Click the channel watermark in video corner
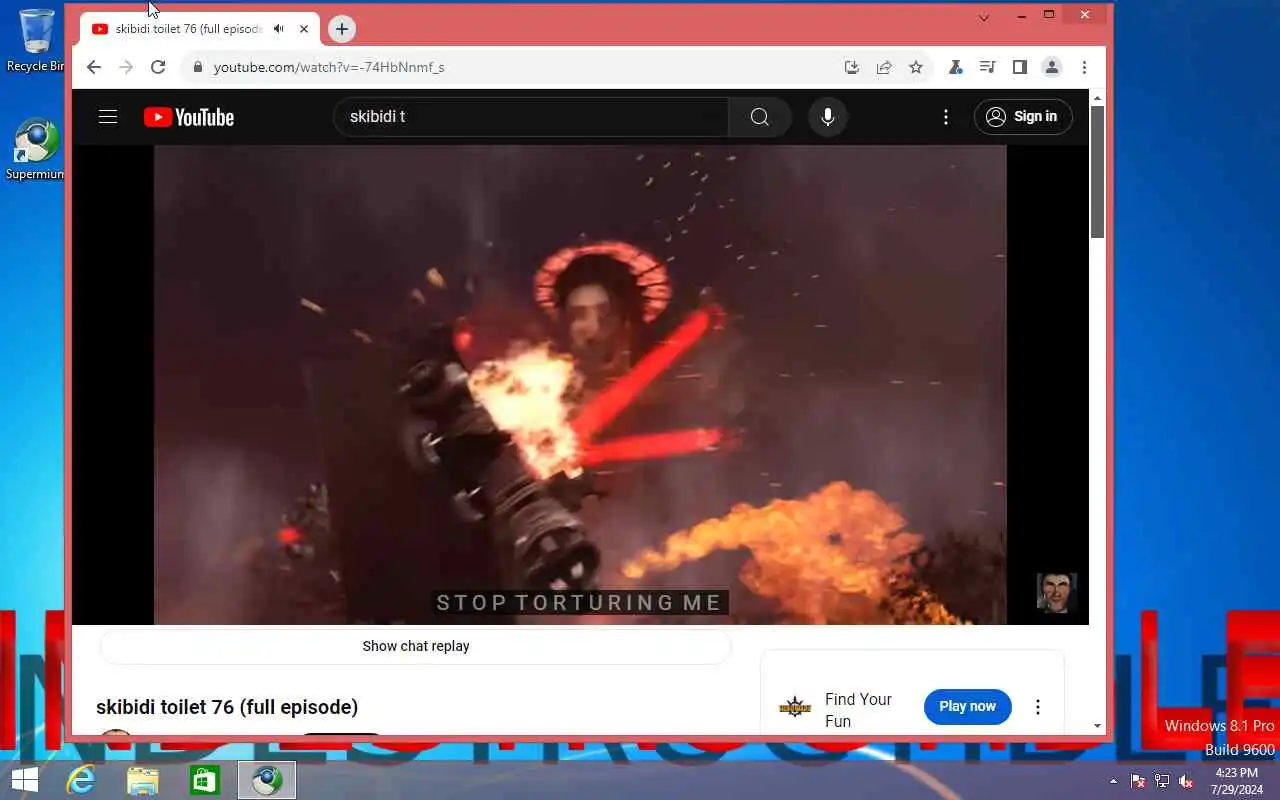The image size is (1280, 800). pyautogui.click(x=1056, y=592)
